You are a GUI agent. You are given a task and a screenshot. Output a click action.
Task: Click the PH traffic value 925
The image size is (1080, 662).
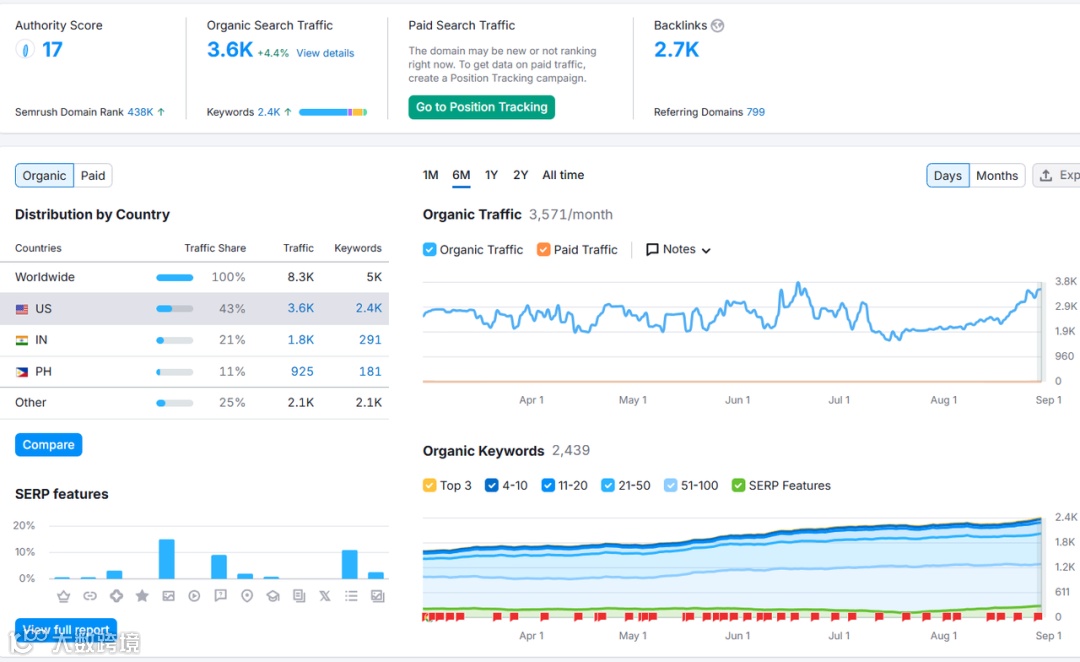click(302, 371)
